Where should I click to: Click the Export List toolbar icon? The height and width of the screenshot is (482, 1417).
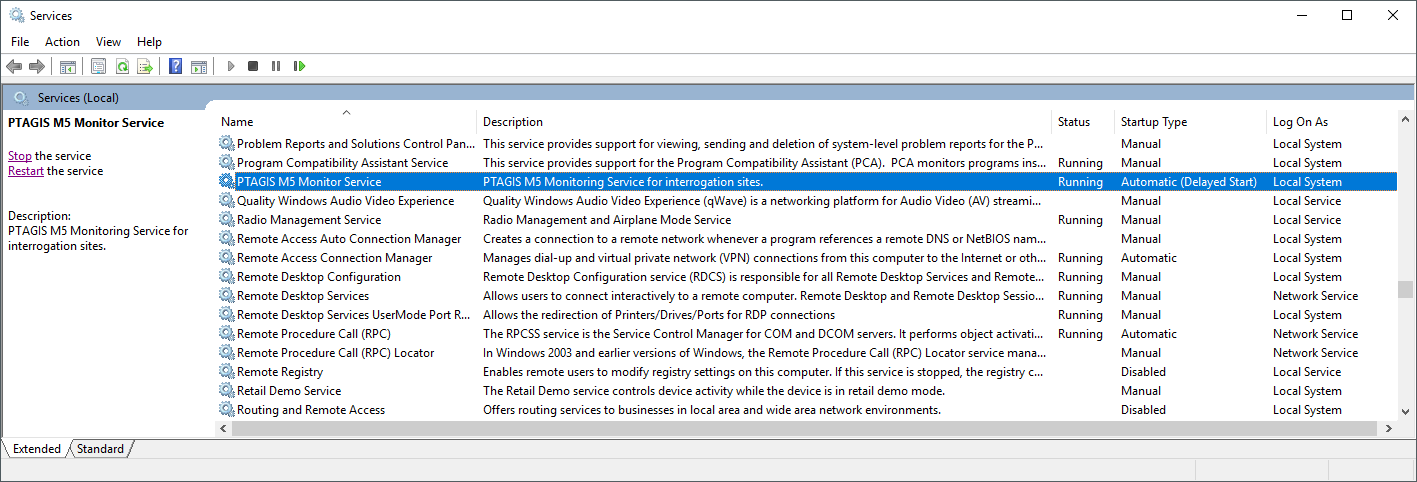(x=145, y=66)
